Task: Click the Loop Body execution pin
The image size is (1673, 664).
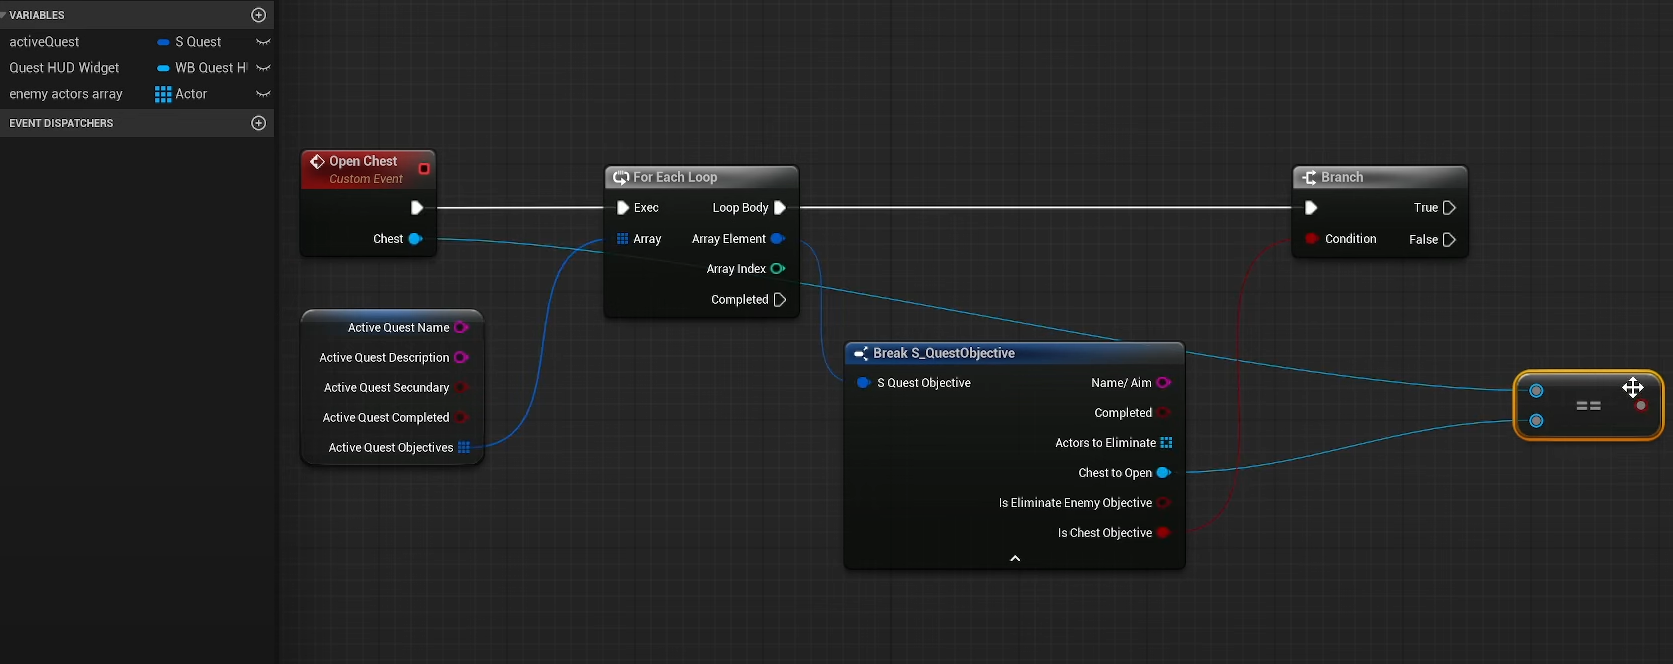Action: [x=780, y=208]
